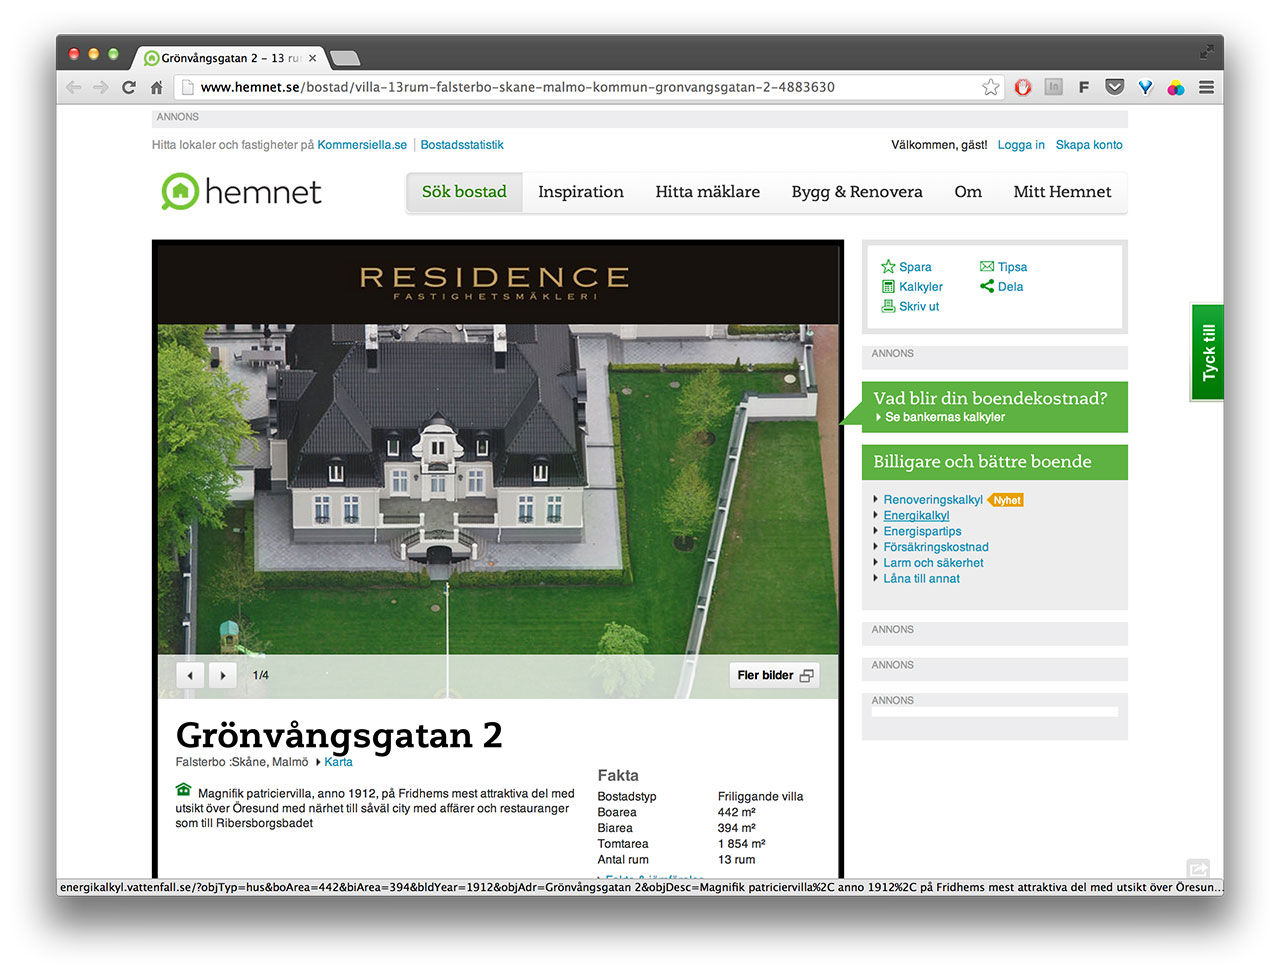
Task: Open the Pocket extension icon
Action: [1115, 87]
